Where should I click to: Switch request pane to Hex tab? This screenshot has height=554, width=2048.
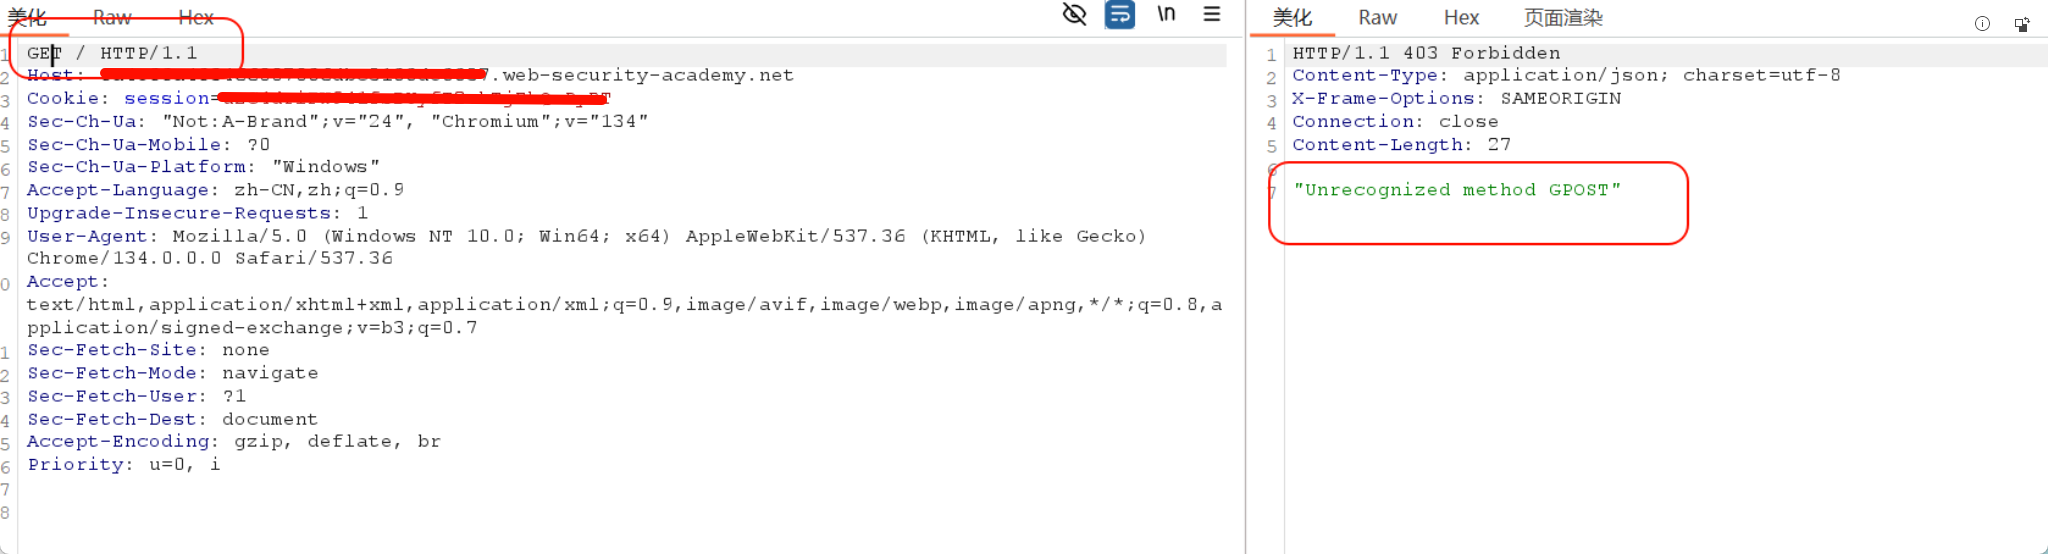point(196,18)
